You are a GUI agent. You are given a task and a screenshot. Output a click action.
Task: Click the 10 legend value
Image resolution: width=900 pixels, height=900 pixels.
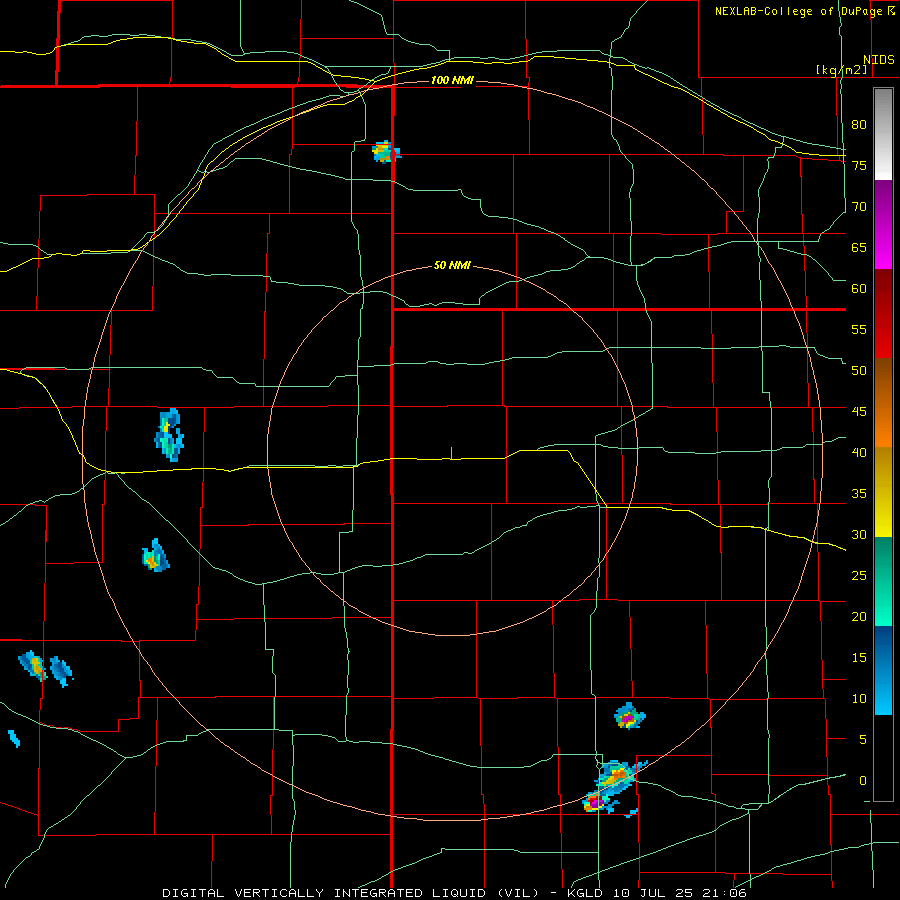point(859,699)
